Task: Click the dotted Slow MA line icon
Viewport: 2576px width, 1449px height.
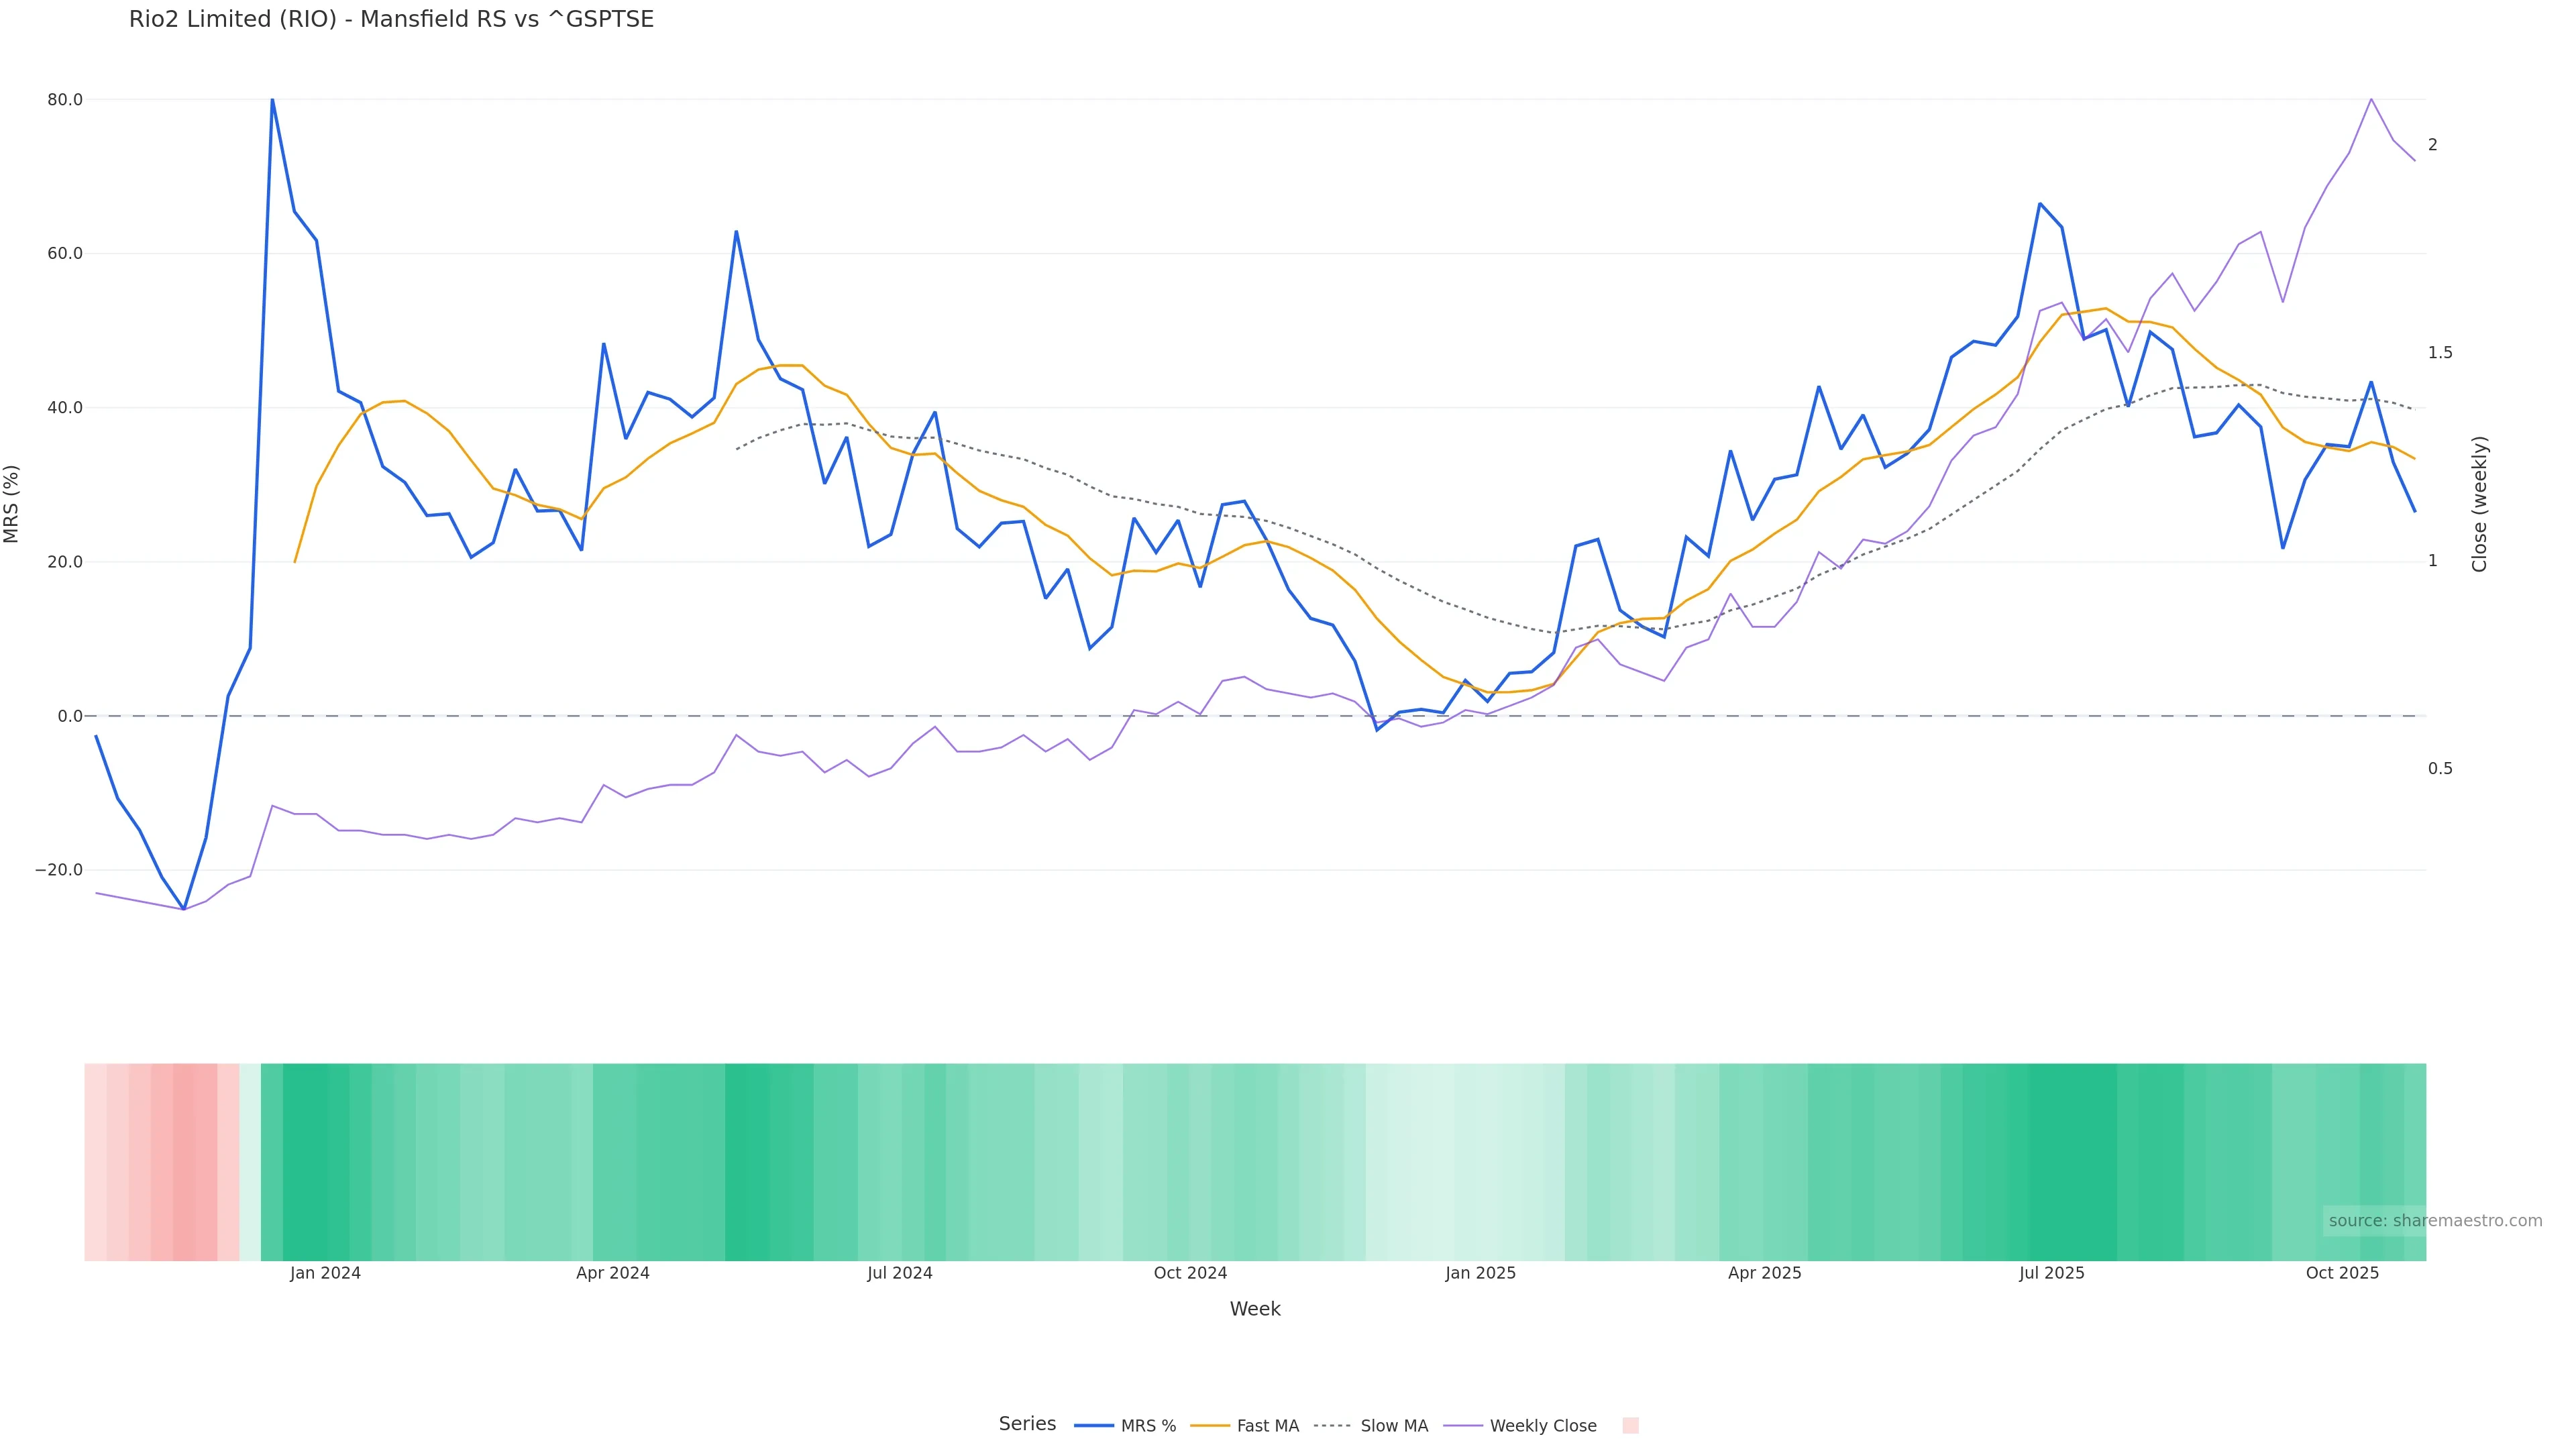Action: 1332,1426
